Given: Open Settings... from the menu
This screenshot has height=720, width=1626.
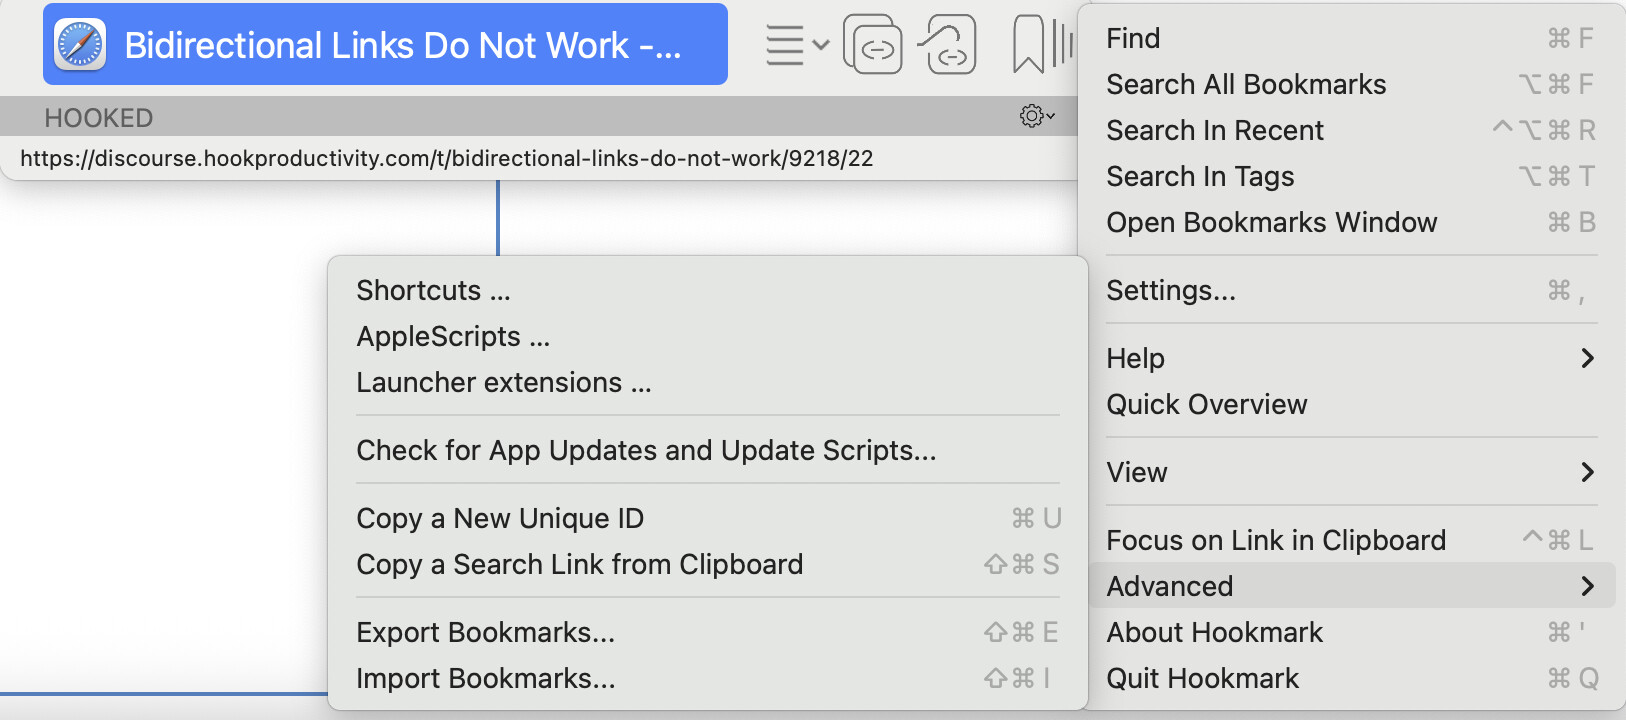Looking at the screenshot, I should (x=1171, y=290).
